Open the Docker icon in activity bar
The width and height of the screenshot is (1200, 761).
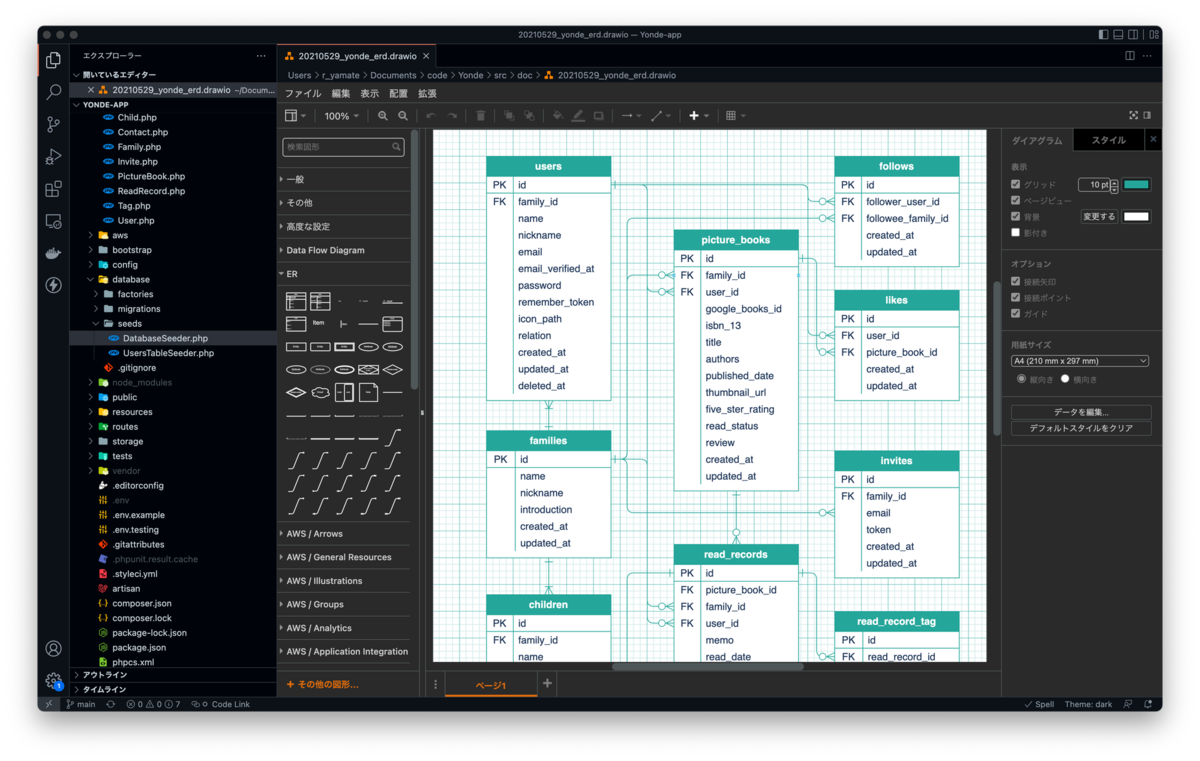(54, 253)
